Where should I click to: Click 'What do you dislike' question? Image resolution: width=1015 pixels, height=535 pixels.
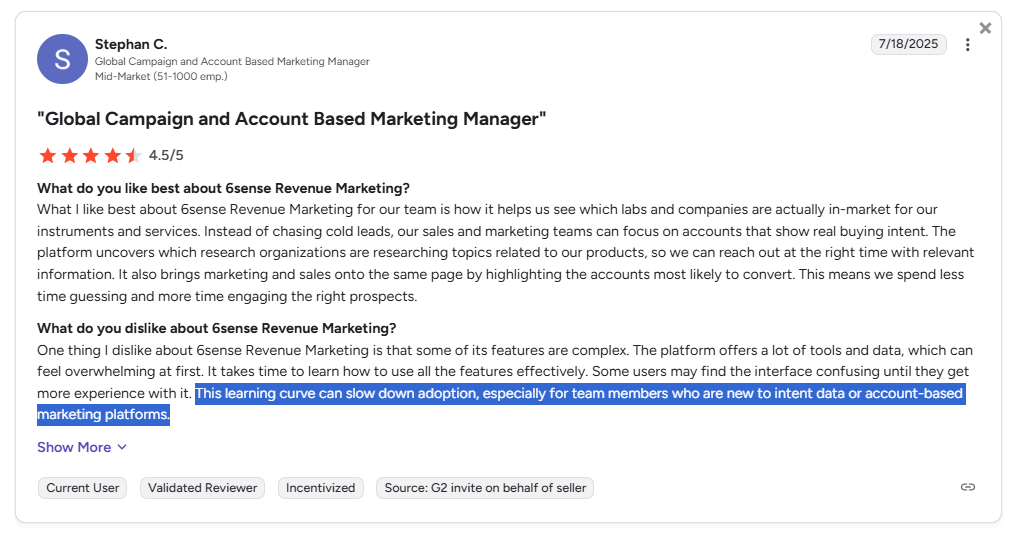(x=216, y=328)
